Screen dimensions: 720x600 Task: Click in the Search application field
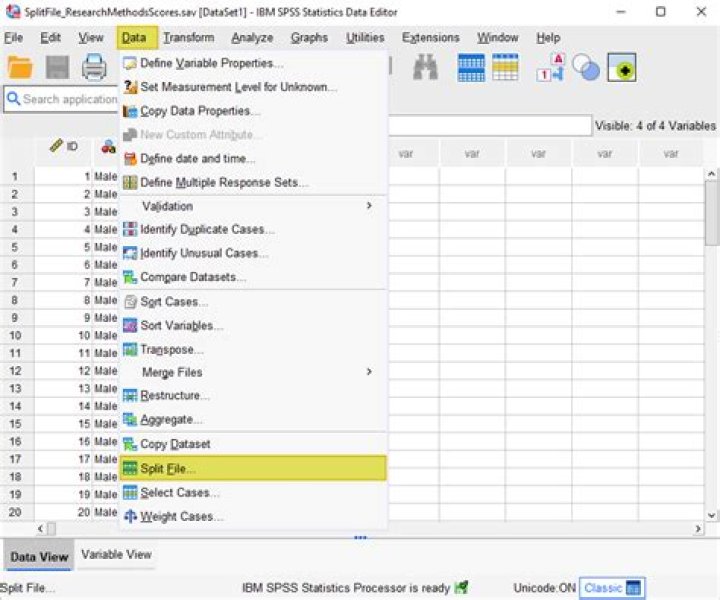(x=65, y=99)
